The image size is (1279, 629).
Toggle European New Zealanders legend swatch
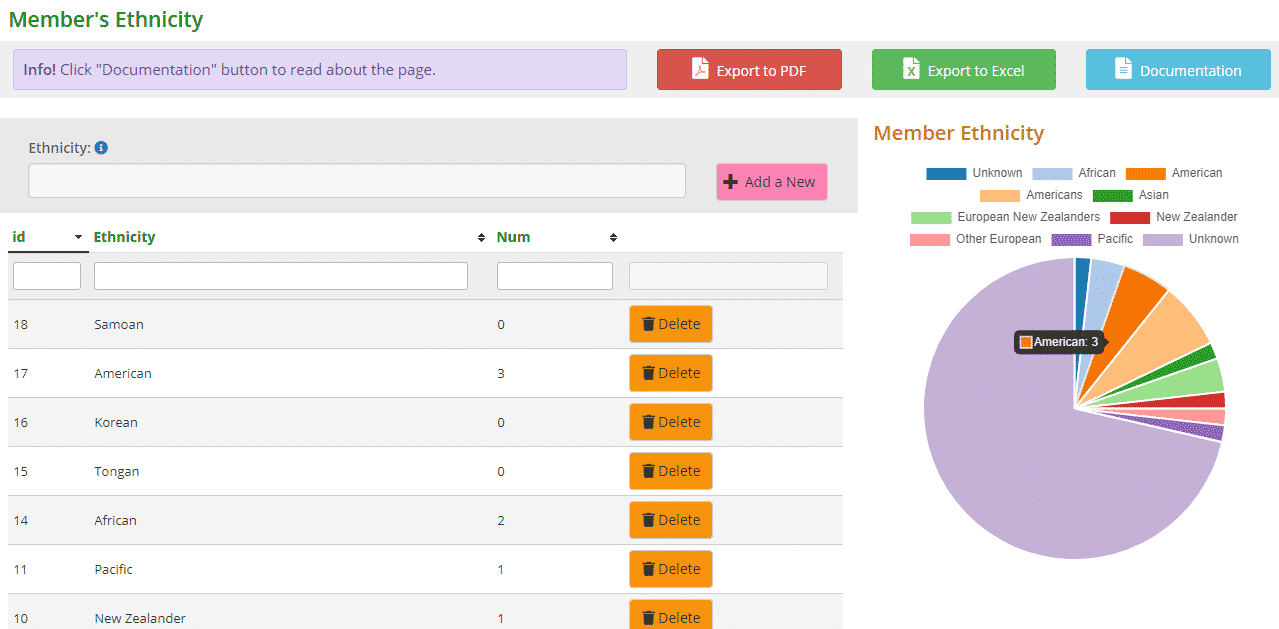coord(931,217)
